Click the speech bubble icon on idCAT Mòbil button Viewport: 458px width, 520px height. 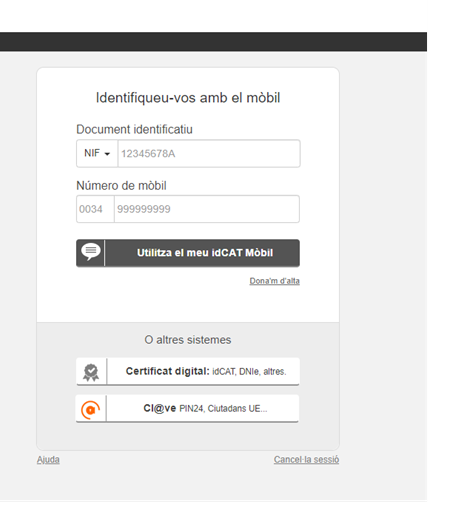point(91,252)
